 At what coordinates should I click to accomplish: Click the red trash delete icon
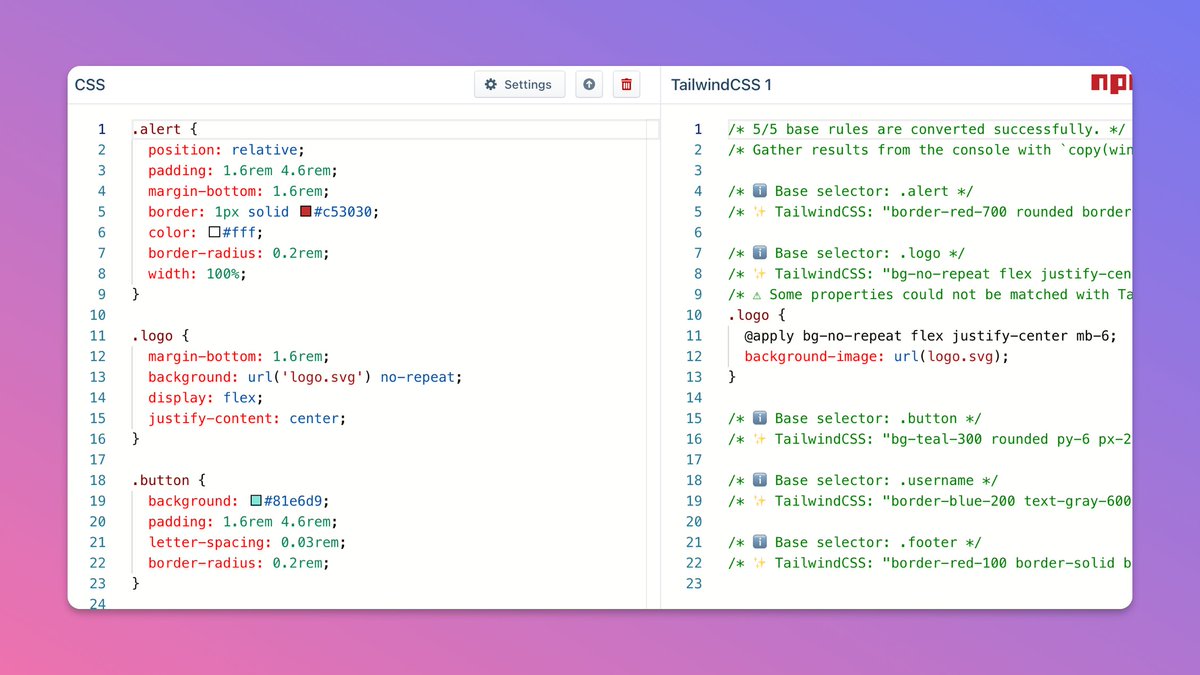[626, 85]
